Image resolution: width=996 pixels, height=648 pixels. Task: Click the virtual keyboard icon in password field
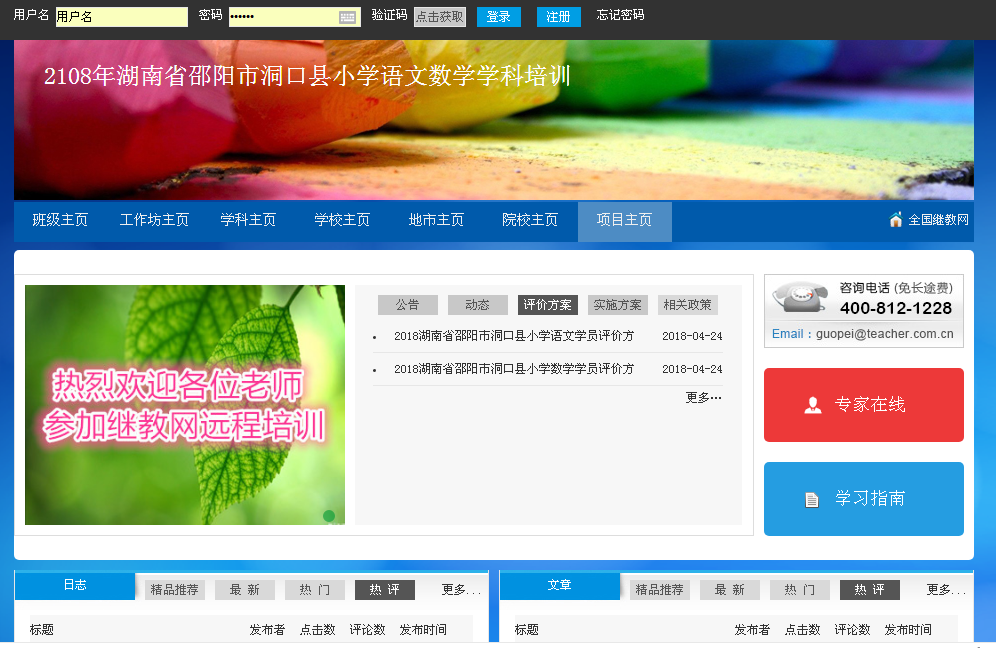pos(347,17)
